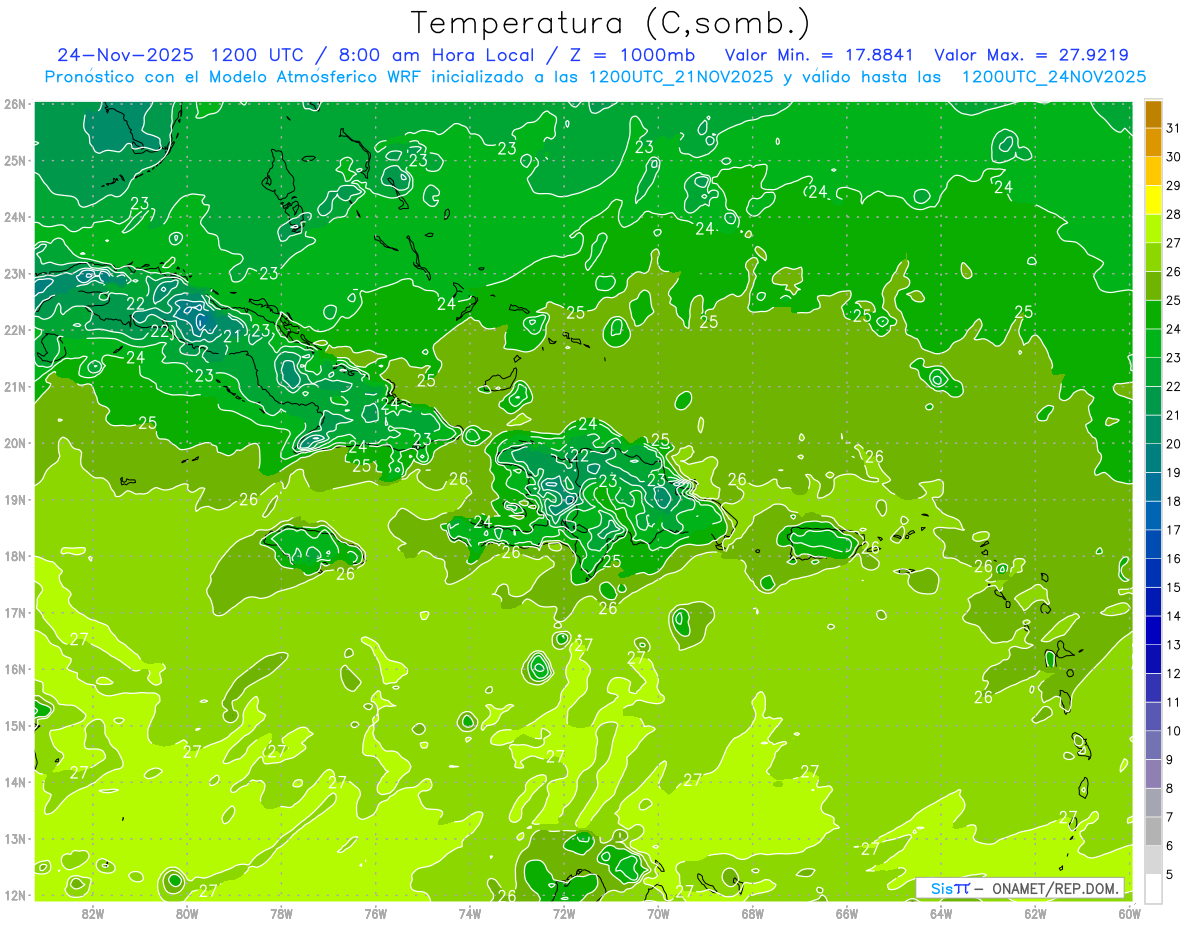Click the "70W" longitude axis label
The image size is (1200, 927).
[x=658, y=912]
